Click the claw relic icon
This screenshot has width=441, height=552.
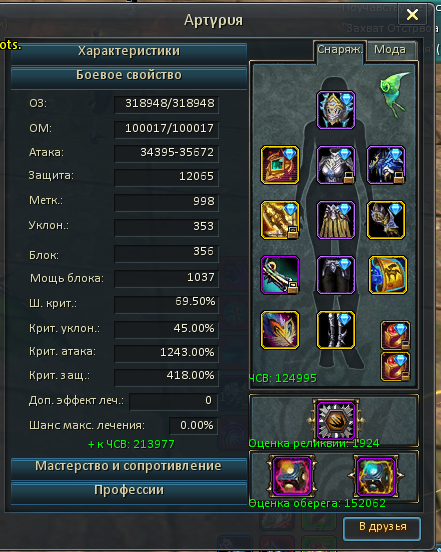(336, 421)
